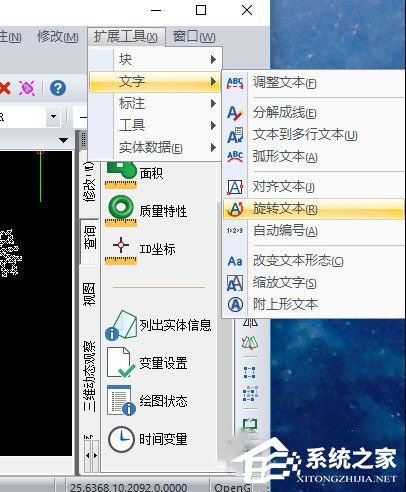Click 变量设置 label

[163, 363]
